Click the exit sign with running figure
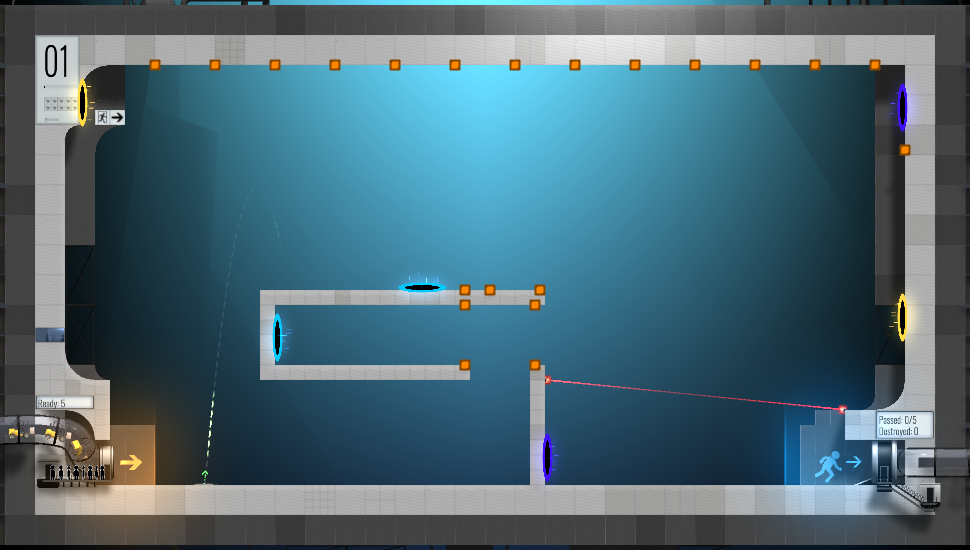970x550 pixels. 102,117
